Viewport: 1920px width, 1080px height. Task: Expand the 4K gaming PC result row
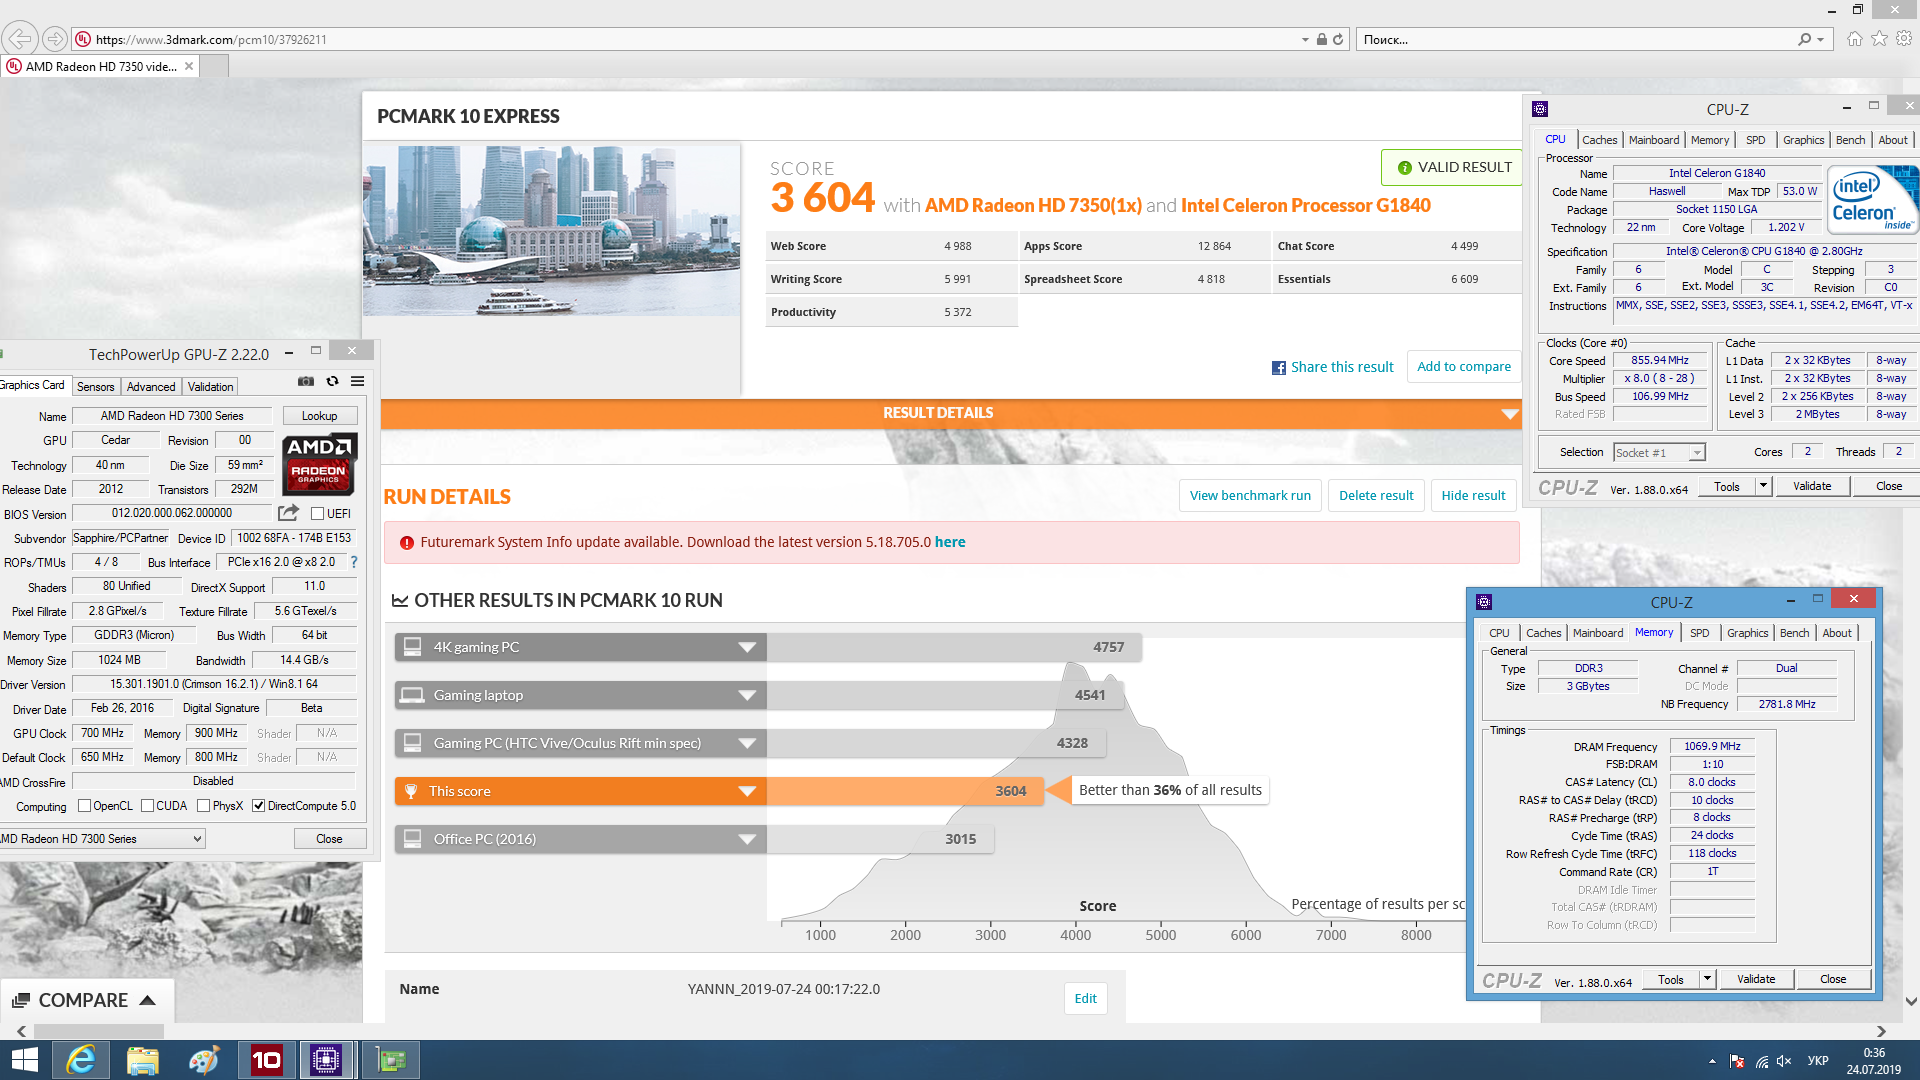click(747, 647)
